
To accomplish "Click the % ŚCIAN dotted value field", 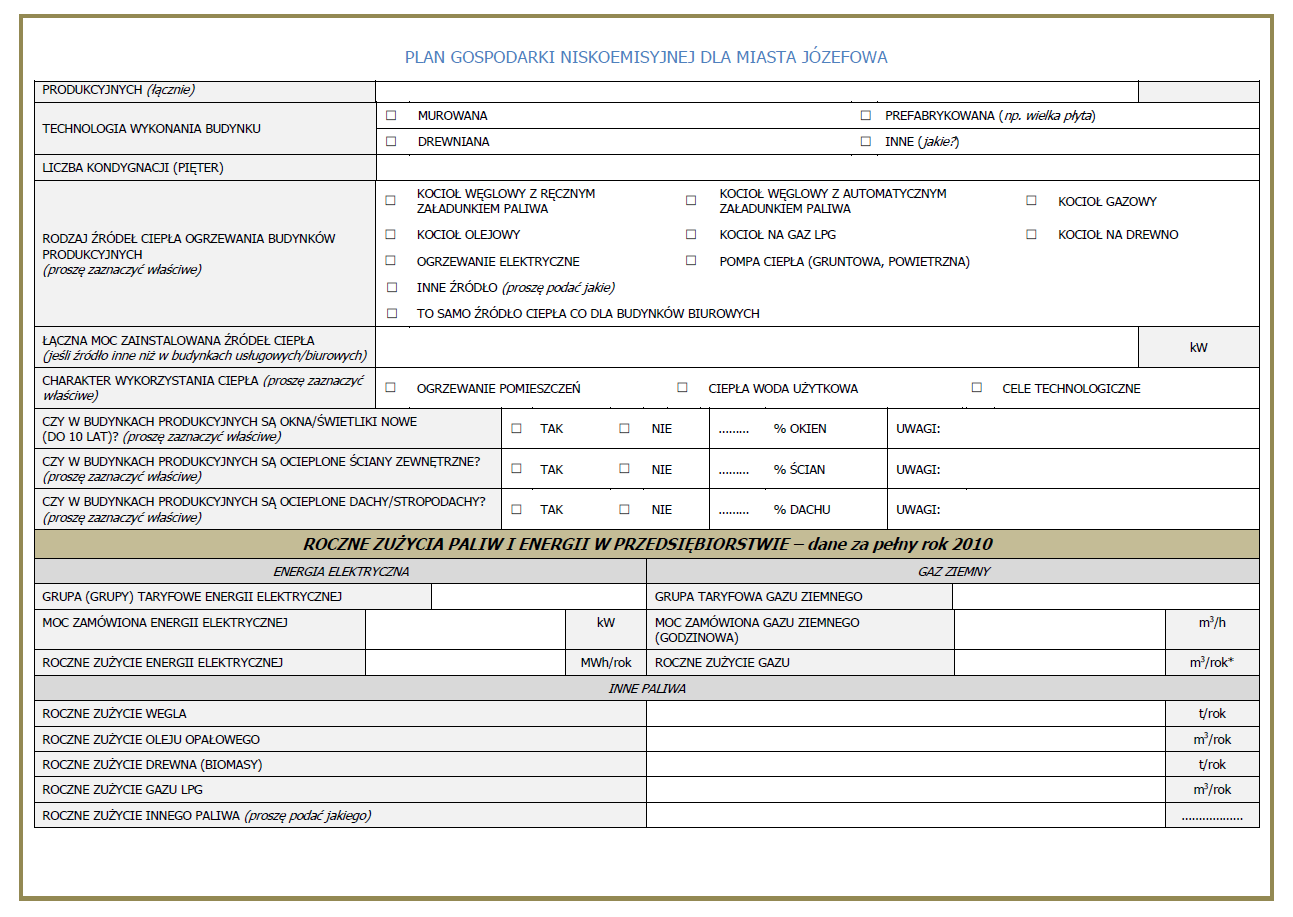I will click(734, 470).
